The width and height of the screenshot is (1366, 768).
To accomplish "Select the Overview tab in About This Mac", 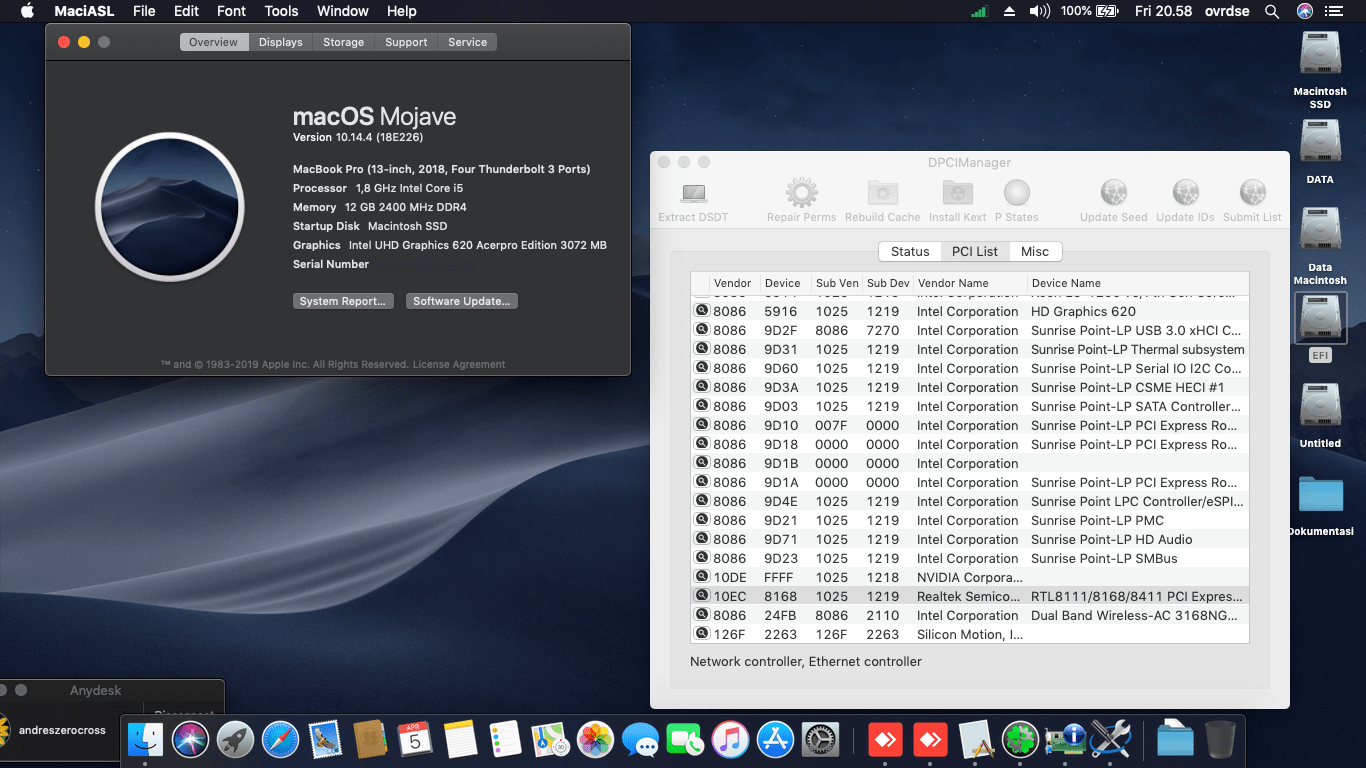I will tap(214, 42).
